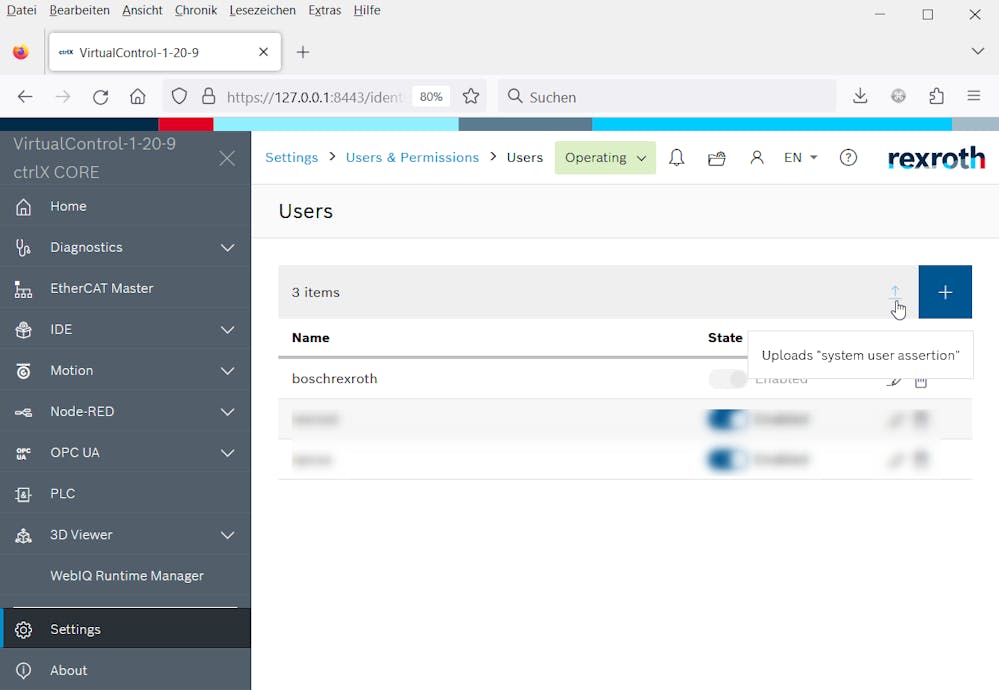The image size is (999, 690).
Task: Bookmark this page with star icon
Action: (x=471, y=96)
